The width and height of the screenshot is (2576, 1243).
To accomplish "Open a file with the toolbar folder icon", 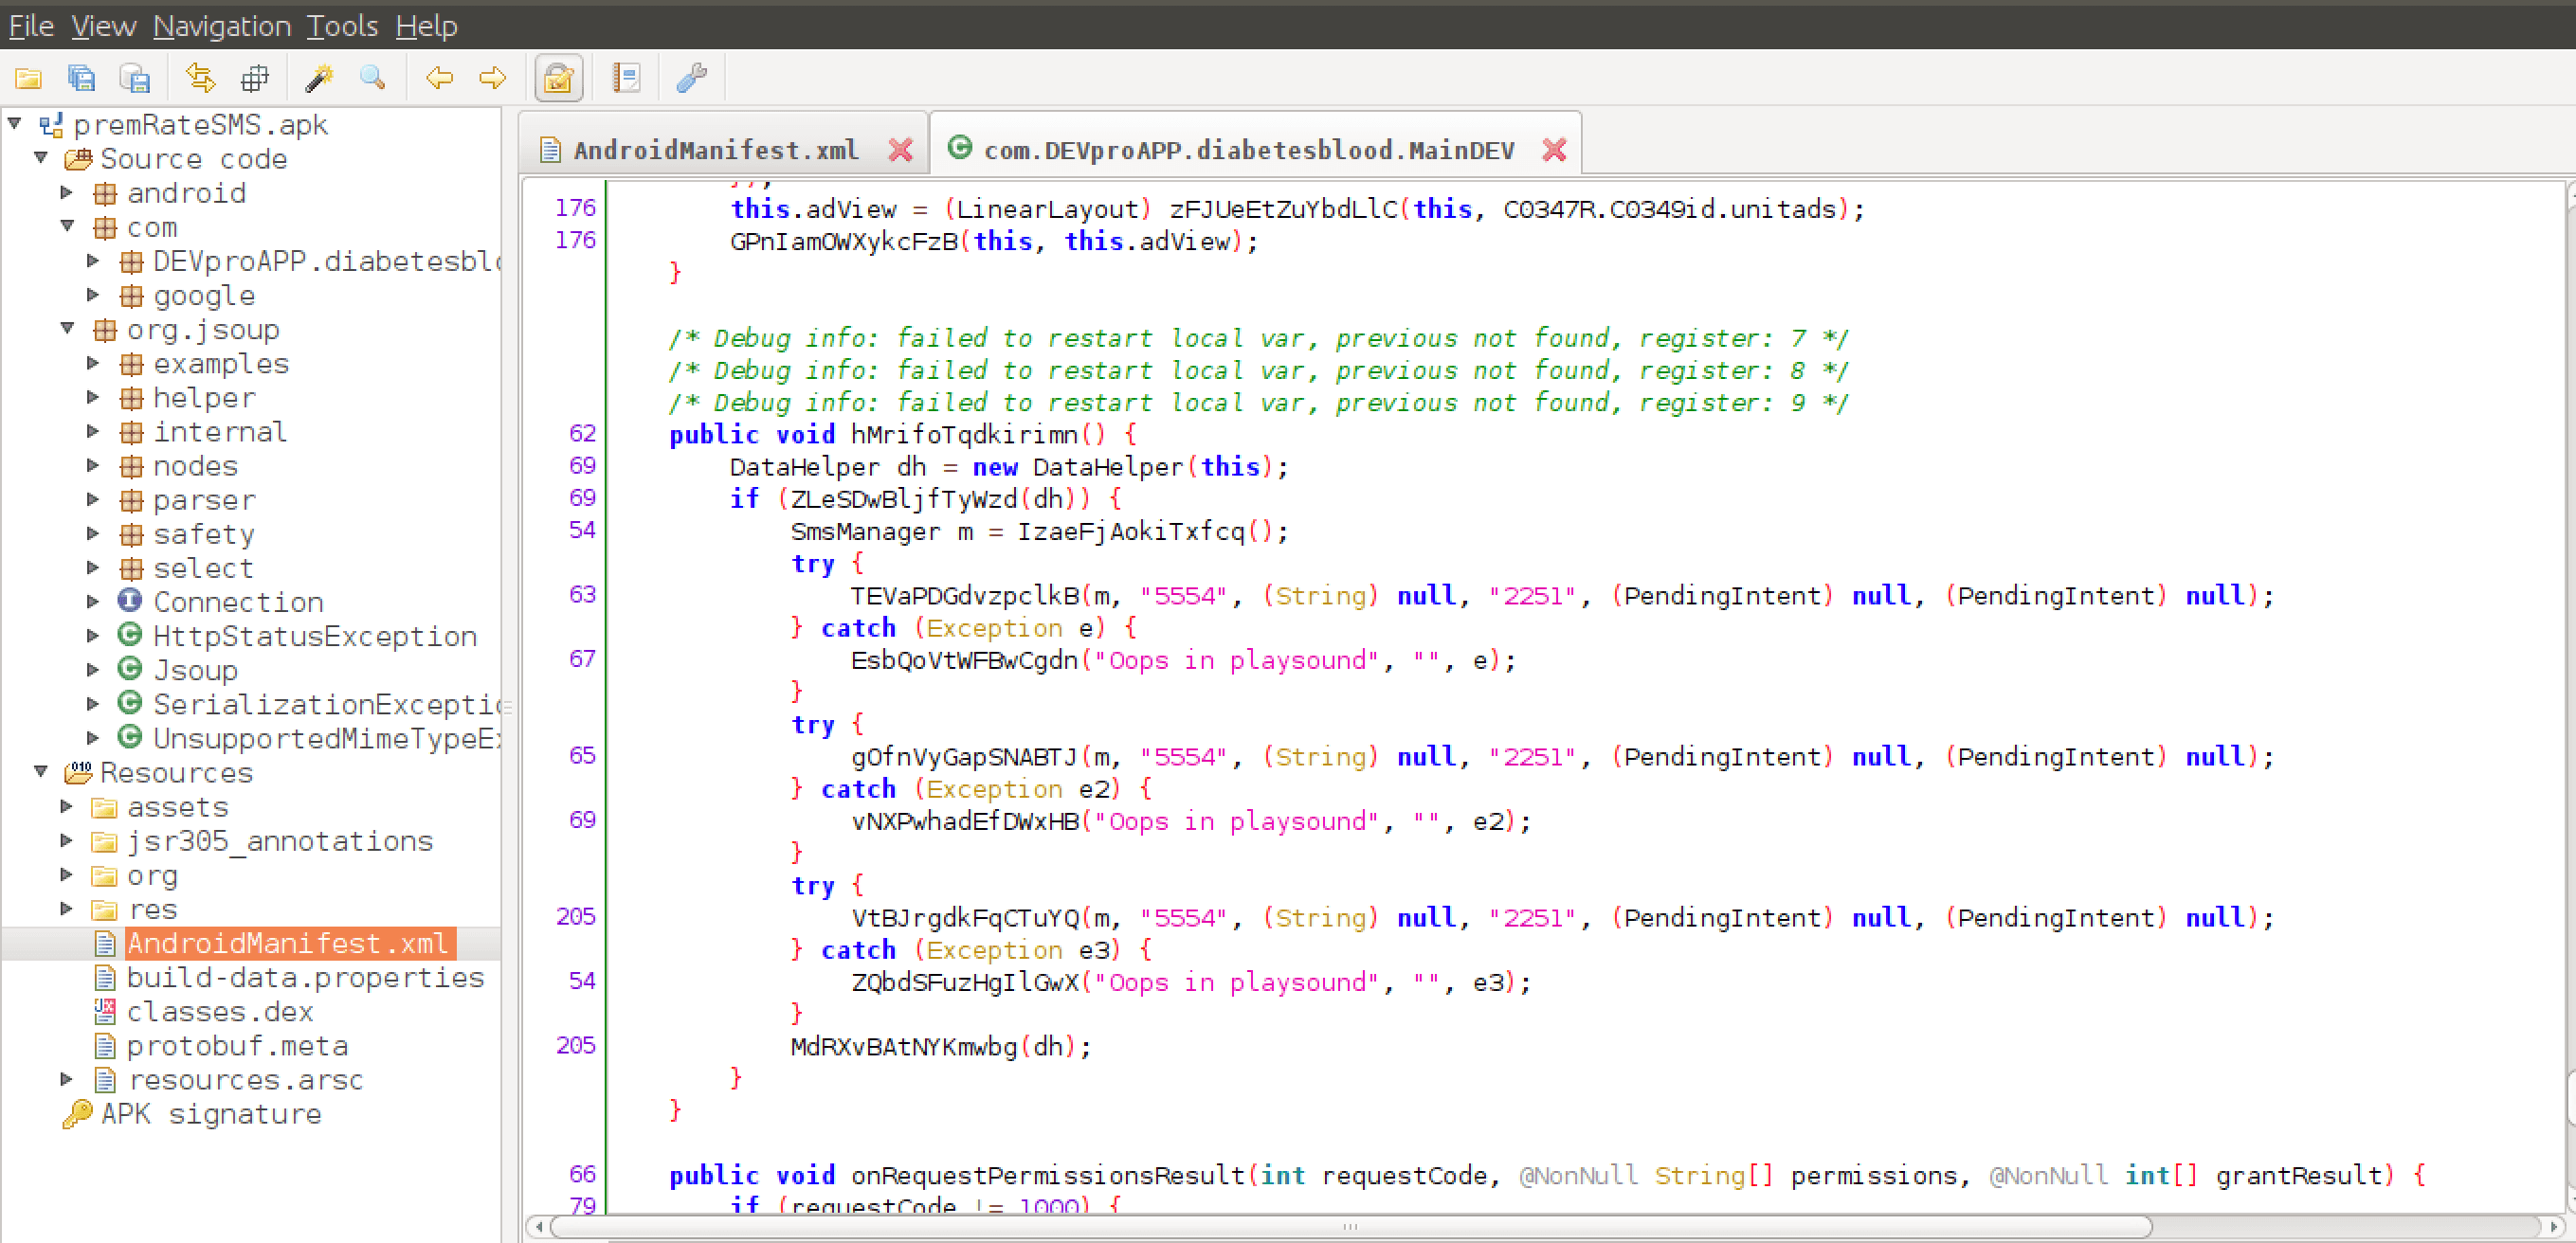I will pyautogui.click(x=28, y=78).
